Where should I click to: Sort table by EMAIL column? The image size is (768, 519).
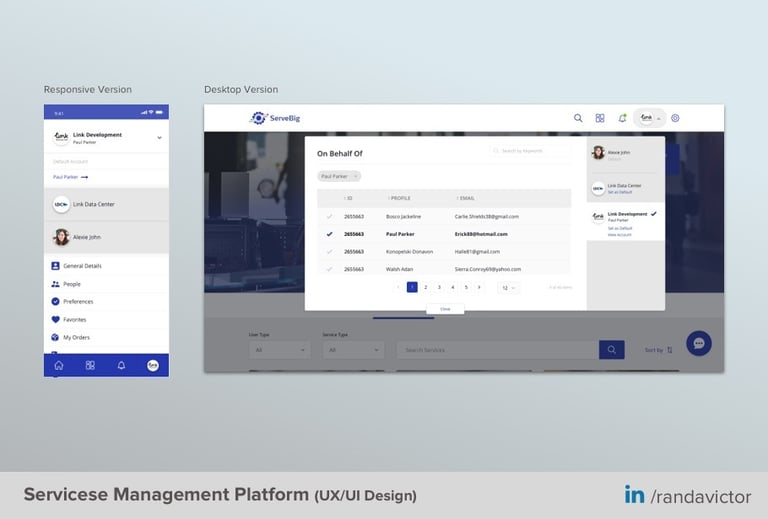(x=465, y=198)
